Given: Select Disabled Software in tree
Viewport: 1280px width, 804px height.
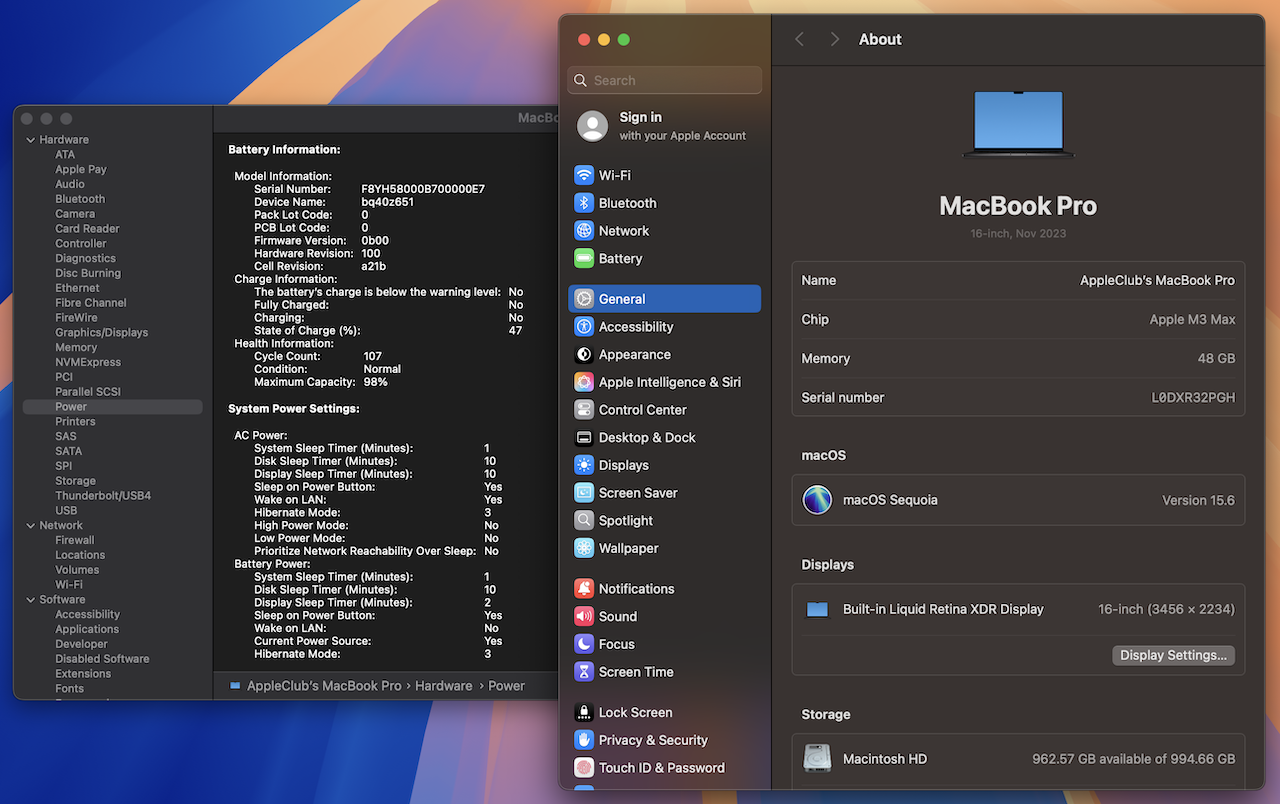Looking at the screenshot, I should [102, 659].
